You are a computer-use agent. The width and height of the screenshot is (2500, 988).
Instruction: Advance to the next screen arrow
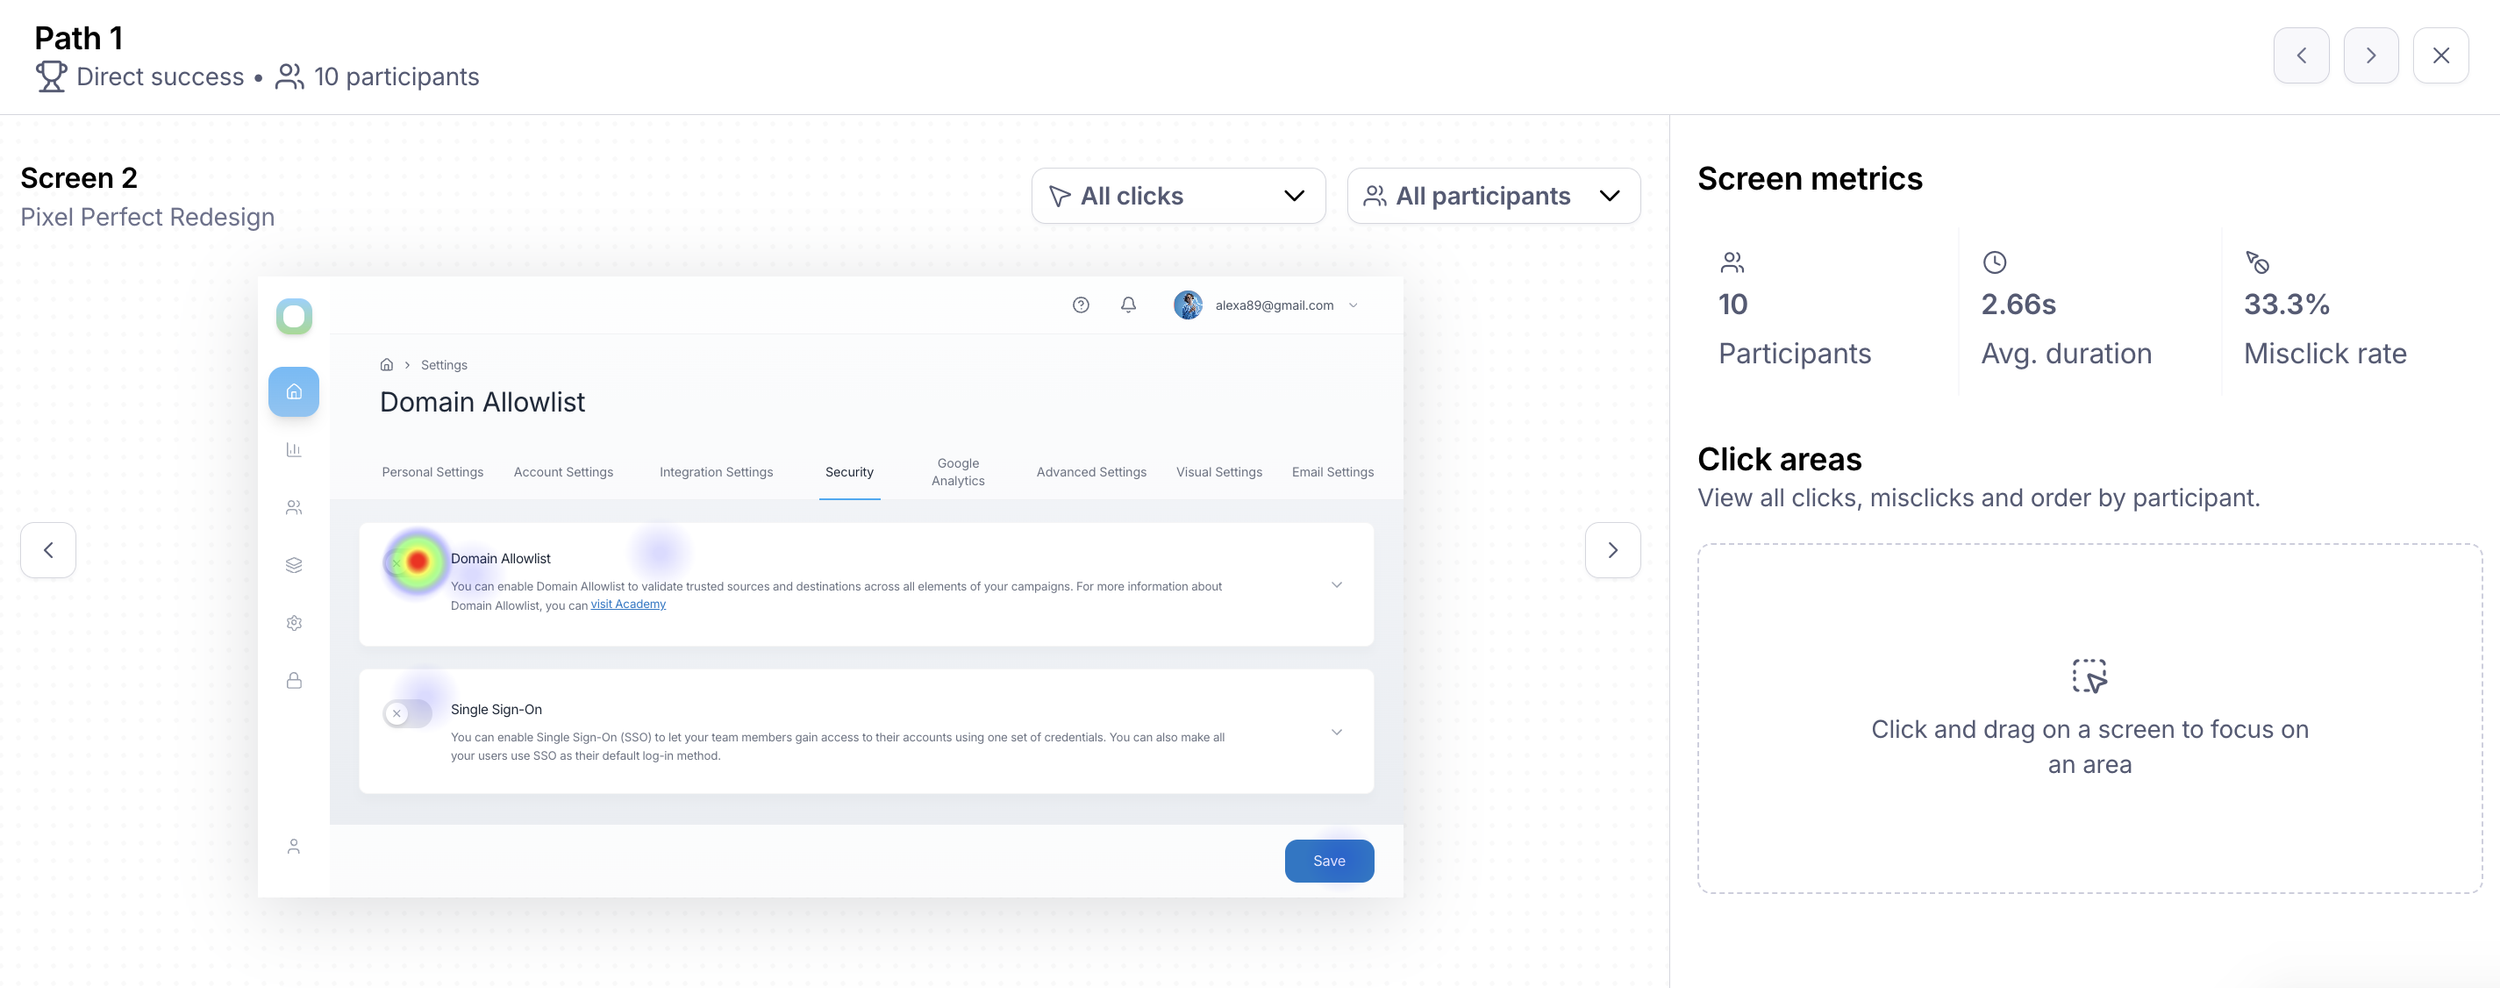click(x=1612, y=550)
